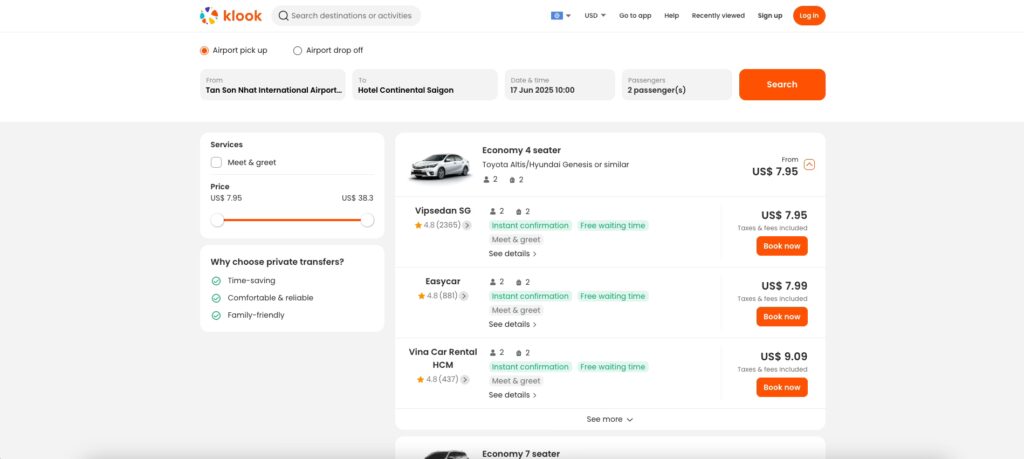Image resolution: width=1024 pixels, height=459 pixels.
Task: Click the maximum price slider handle
Action: click(367, 220)
